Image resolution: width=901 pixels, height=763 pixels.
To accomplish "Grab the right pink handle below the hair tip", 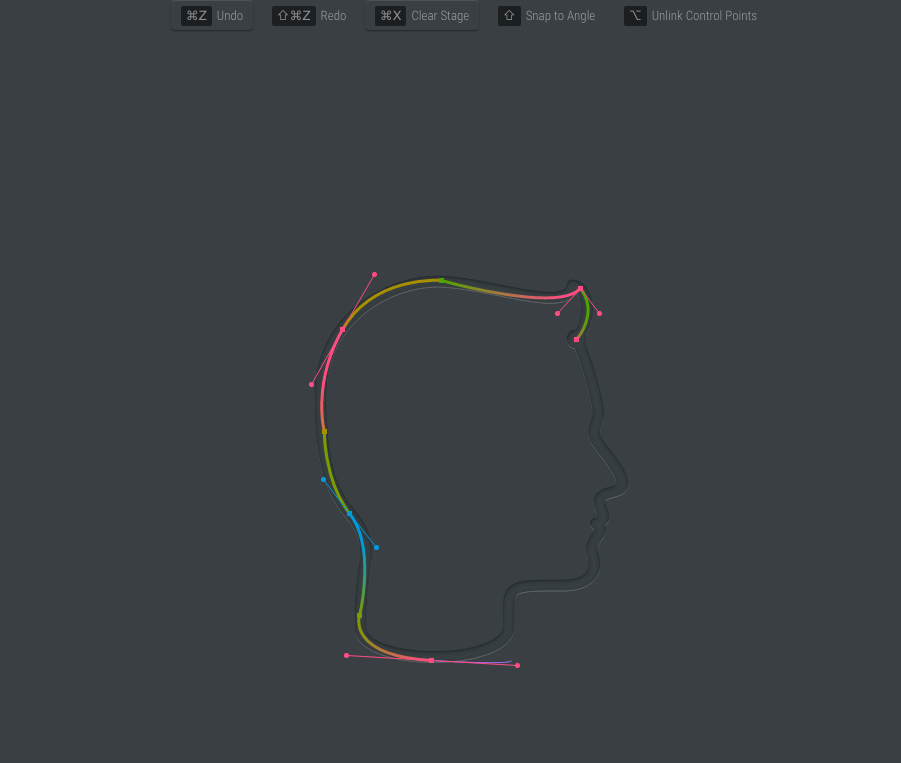I will coord(599,314).
